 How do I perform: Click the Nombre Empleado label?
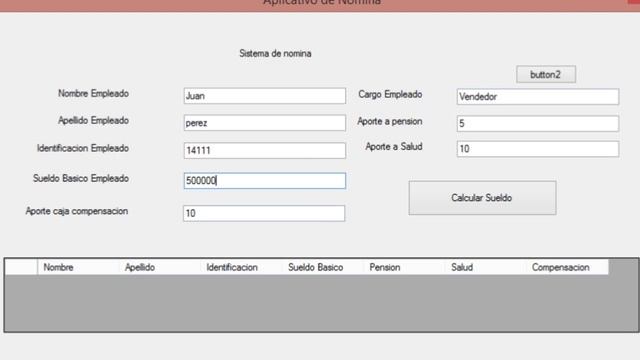point(93,93)
